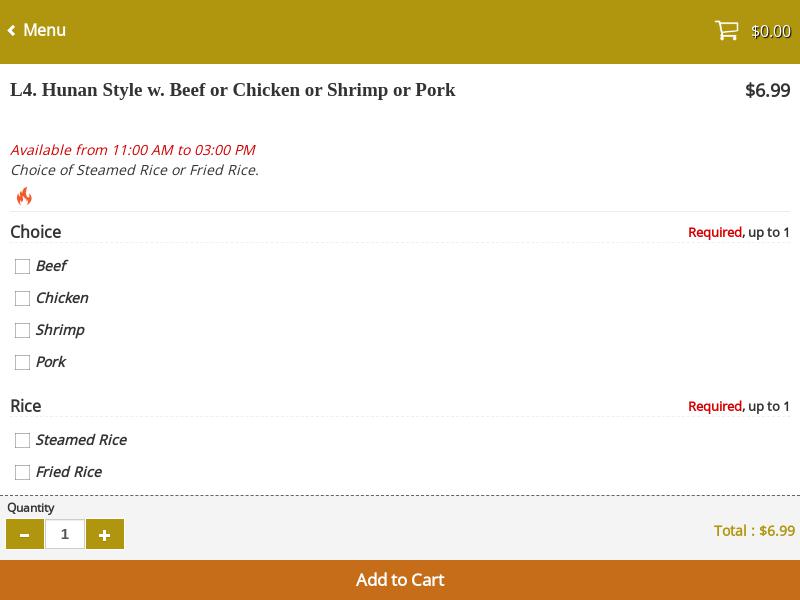The height and width of the screenshot is (600, 800).
Task: Choose the Pork checkbox
Action: click(x=22, y=362)
